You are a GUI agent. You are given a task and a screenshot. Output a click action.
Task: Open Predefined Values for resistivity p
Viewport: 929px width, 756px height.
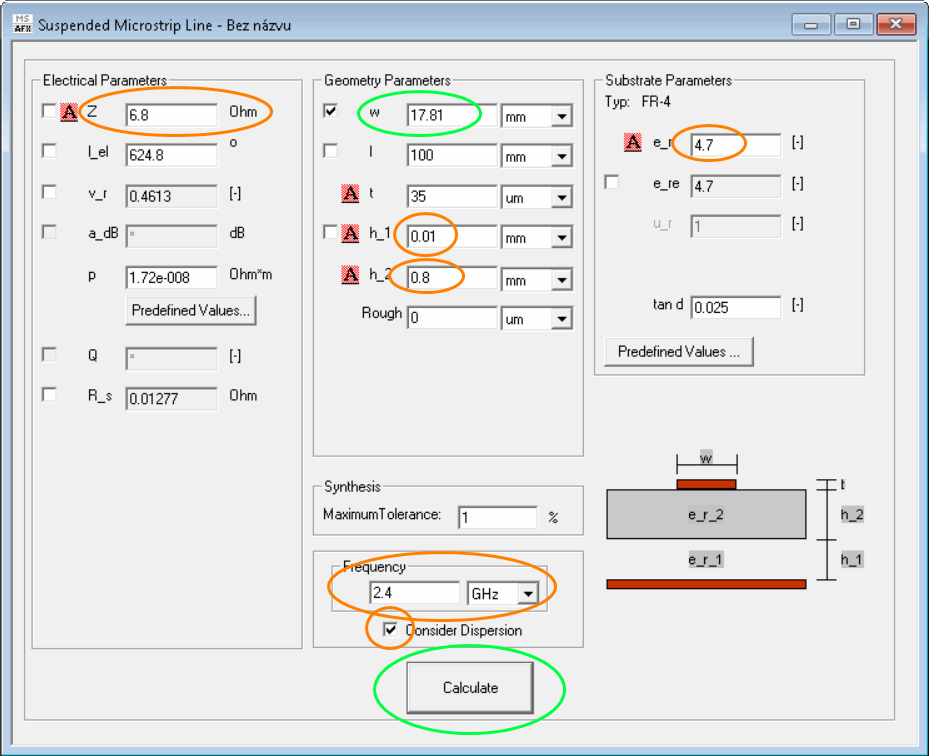click(x=191, y=311)
